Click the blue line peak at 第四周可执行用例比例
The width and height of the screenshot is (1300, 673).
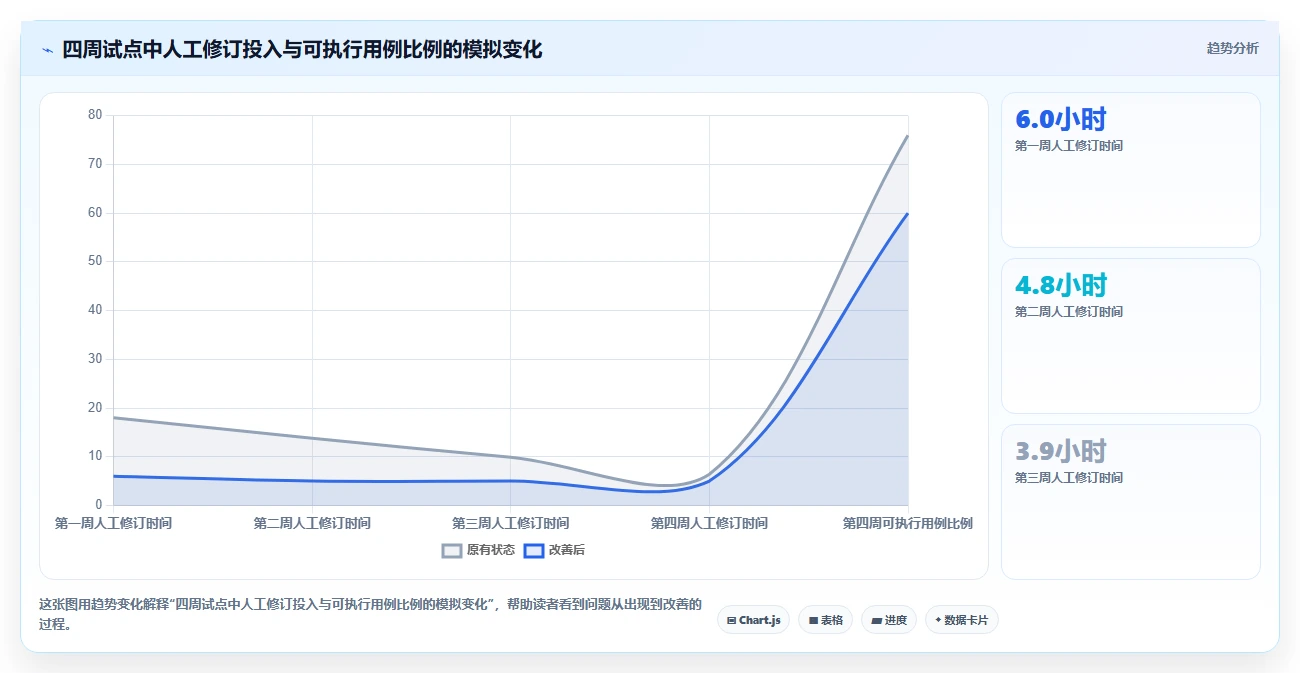pyautogui.click(x=907, y=213)
